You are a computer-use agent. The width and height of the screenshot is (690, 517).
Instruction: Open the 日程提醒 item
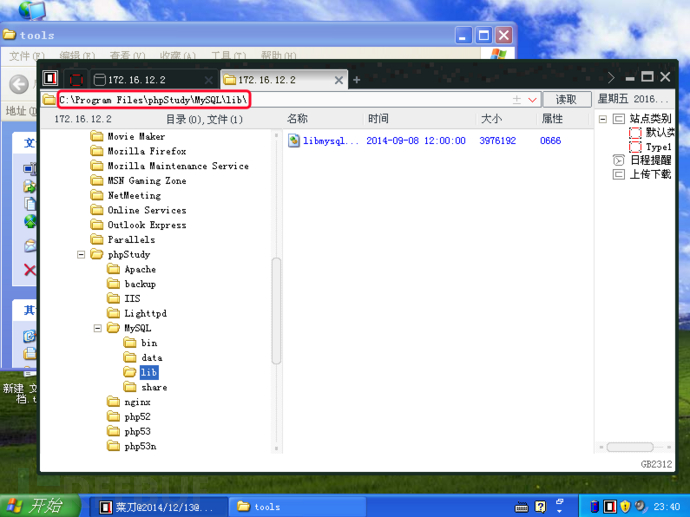point(642,160)
